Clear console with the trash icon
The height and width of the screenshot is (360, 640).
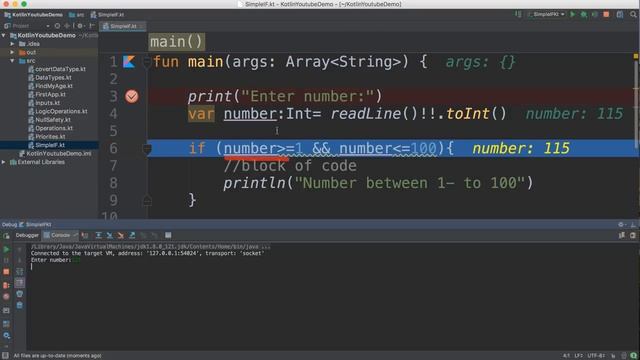point(20,305)
